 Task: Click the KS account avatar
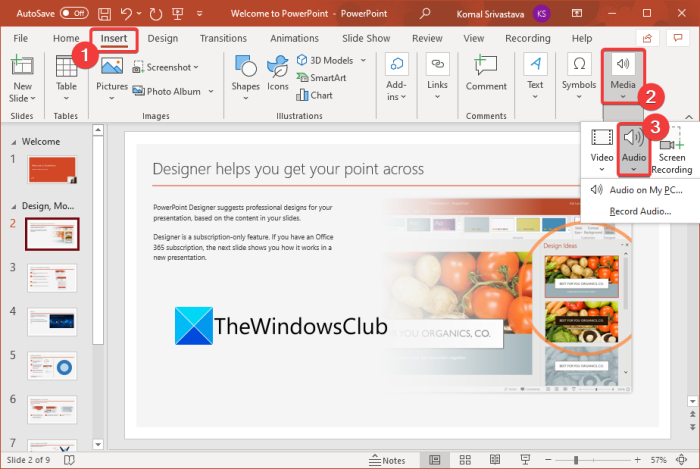point(542,13)
